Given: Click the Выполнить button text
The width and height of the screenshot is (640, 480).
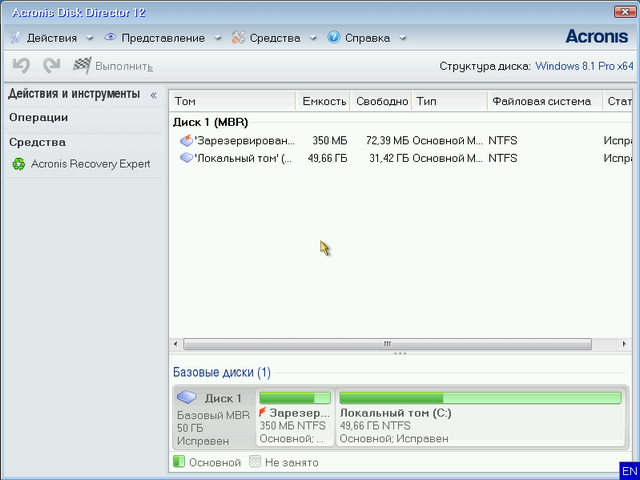Looking at the screenshot, I should click(124, 66).
